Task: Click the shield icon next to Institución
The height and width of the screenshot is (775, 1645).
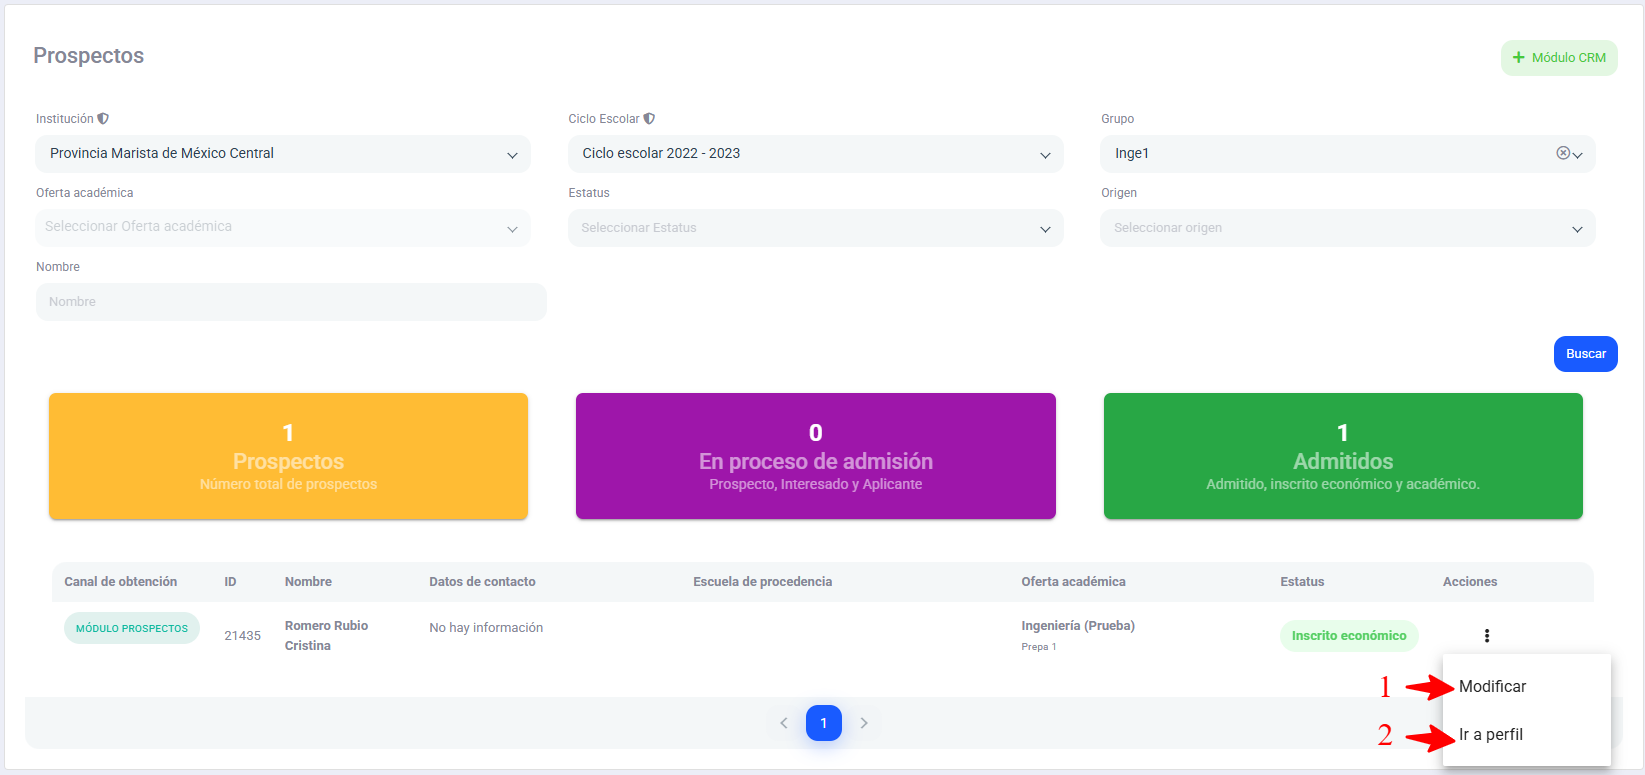Action: tap(103, 119)
